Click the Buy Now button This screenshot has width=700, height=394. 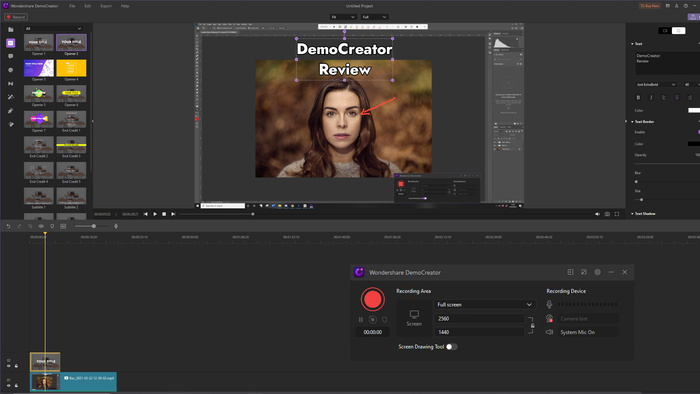click(650, 6)
